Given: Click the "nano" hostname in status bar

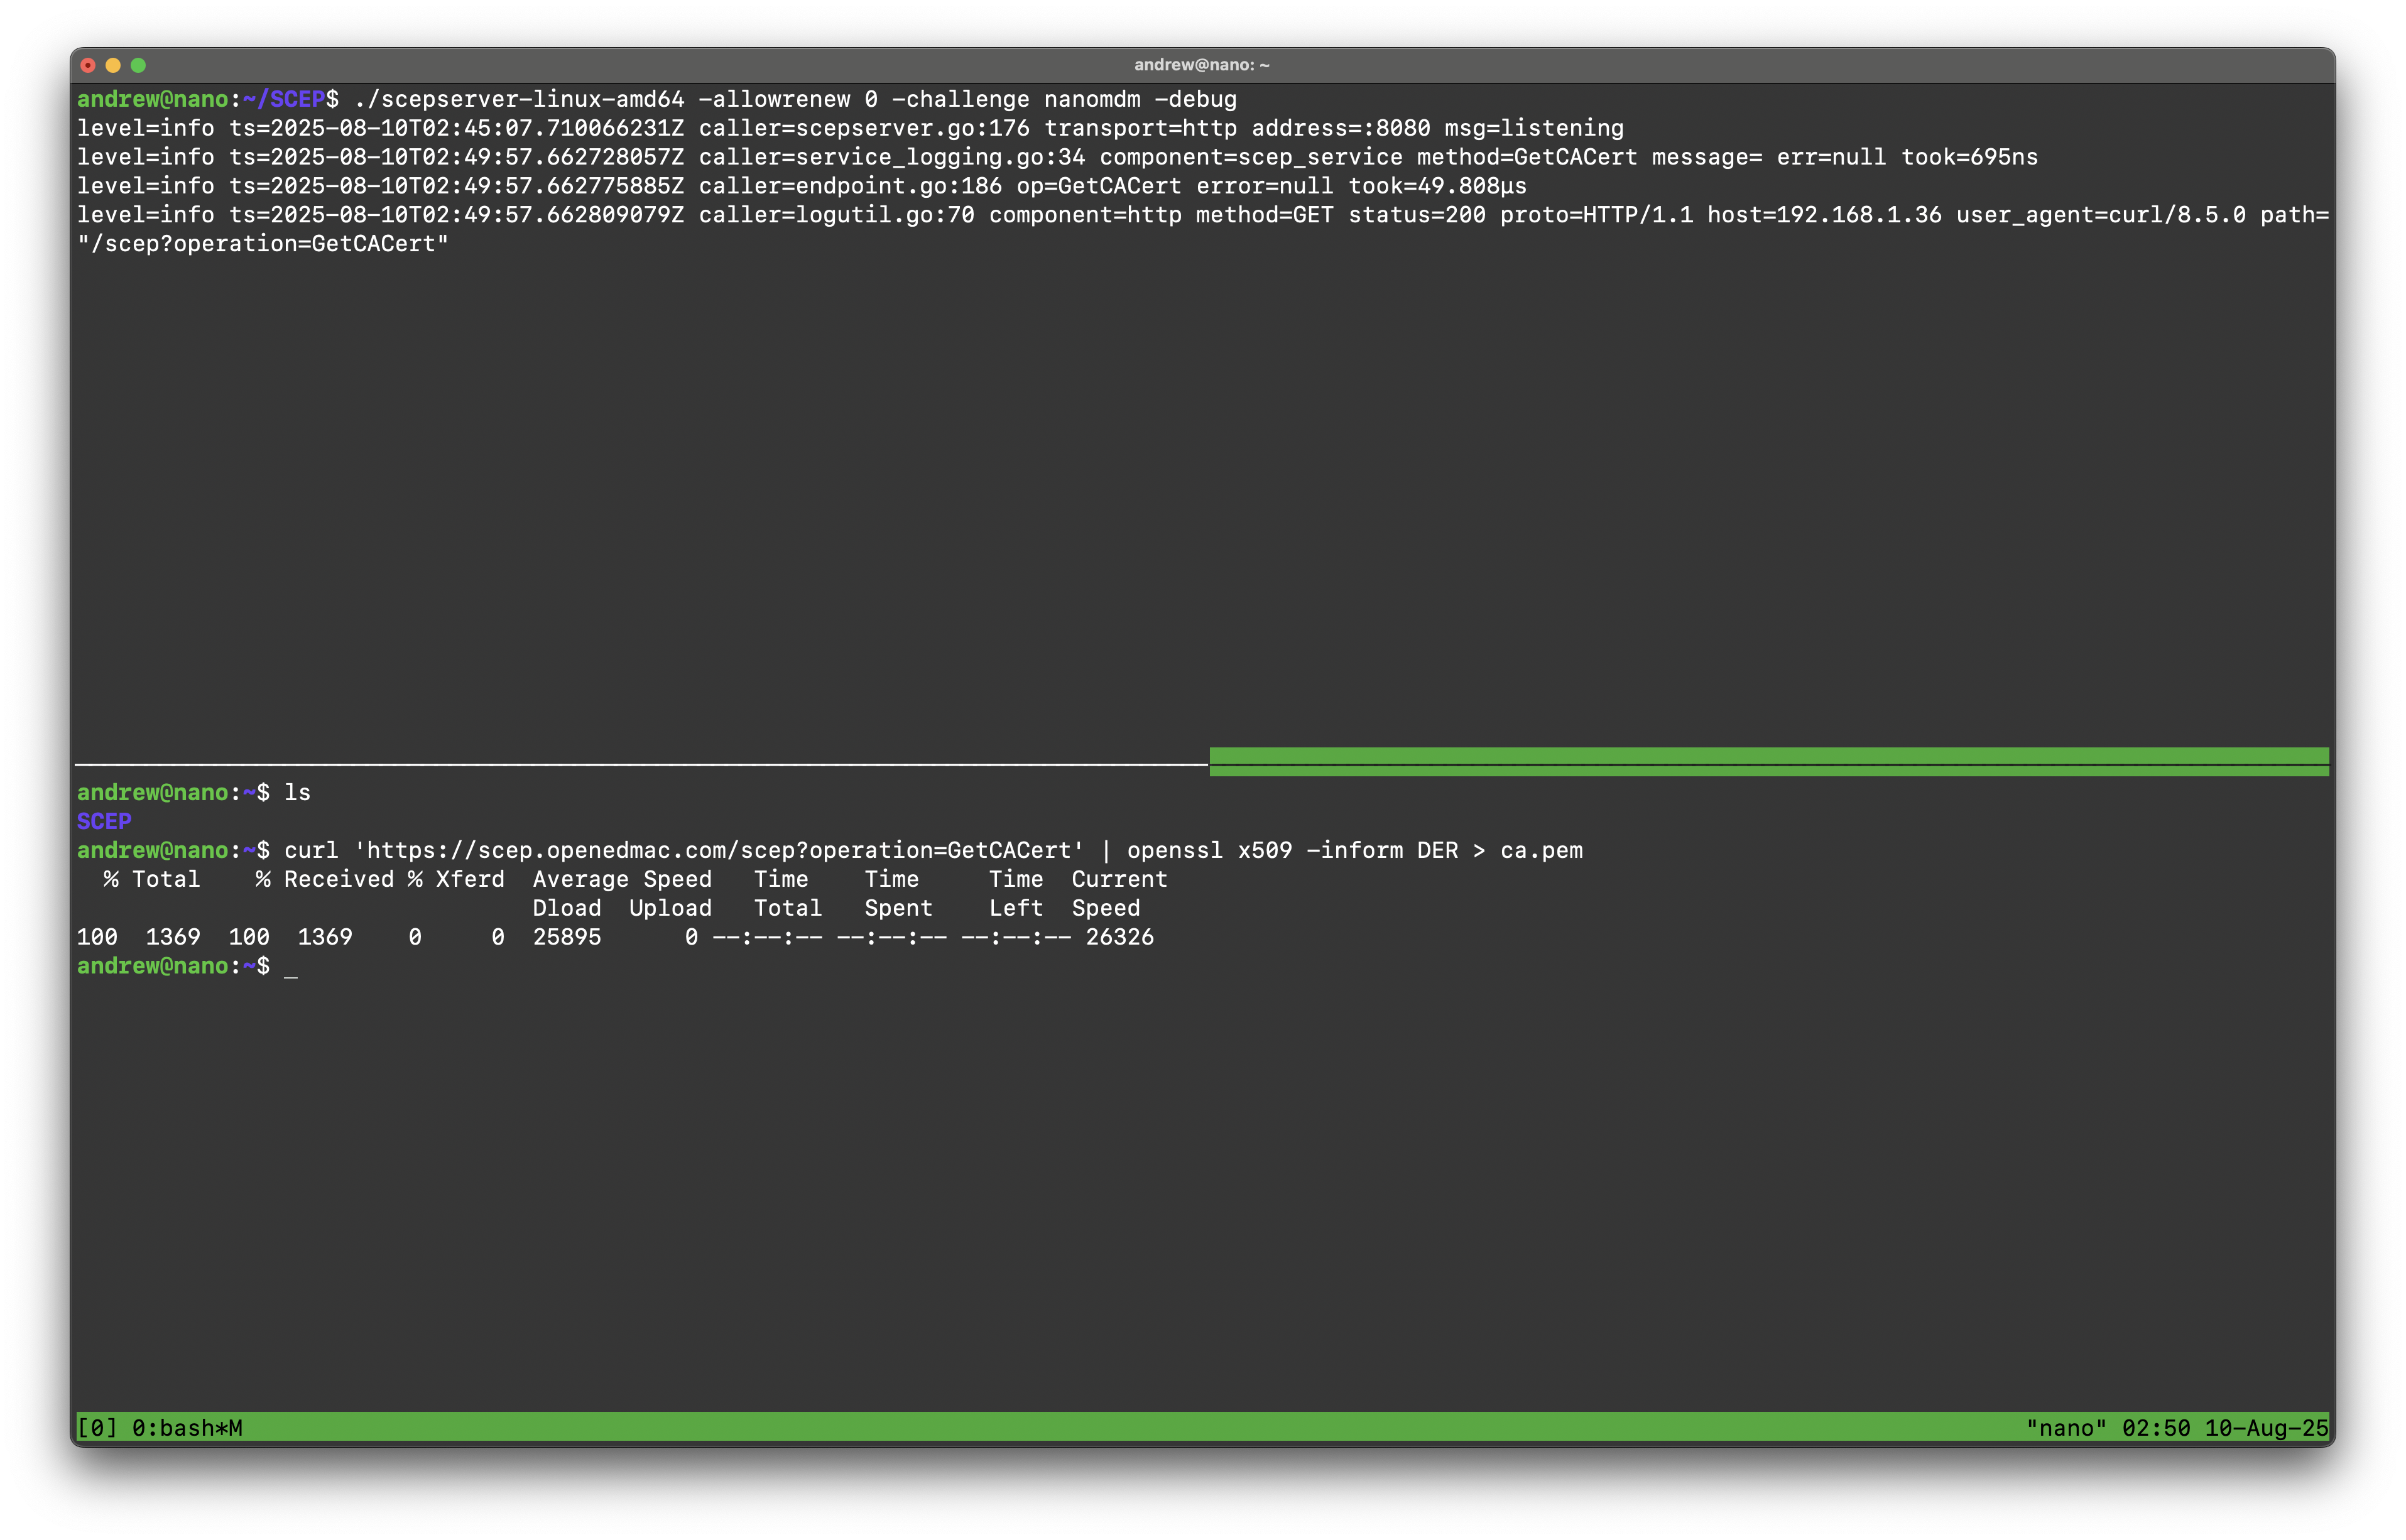Looking at the screenshot, I should tap(2065, 1428).
